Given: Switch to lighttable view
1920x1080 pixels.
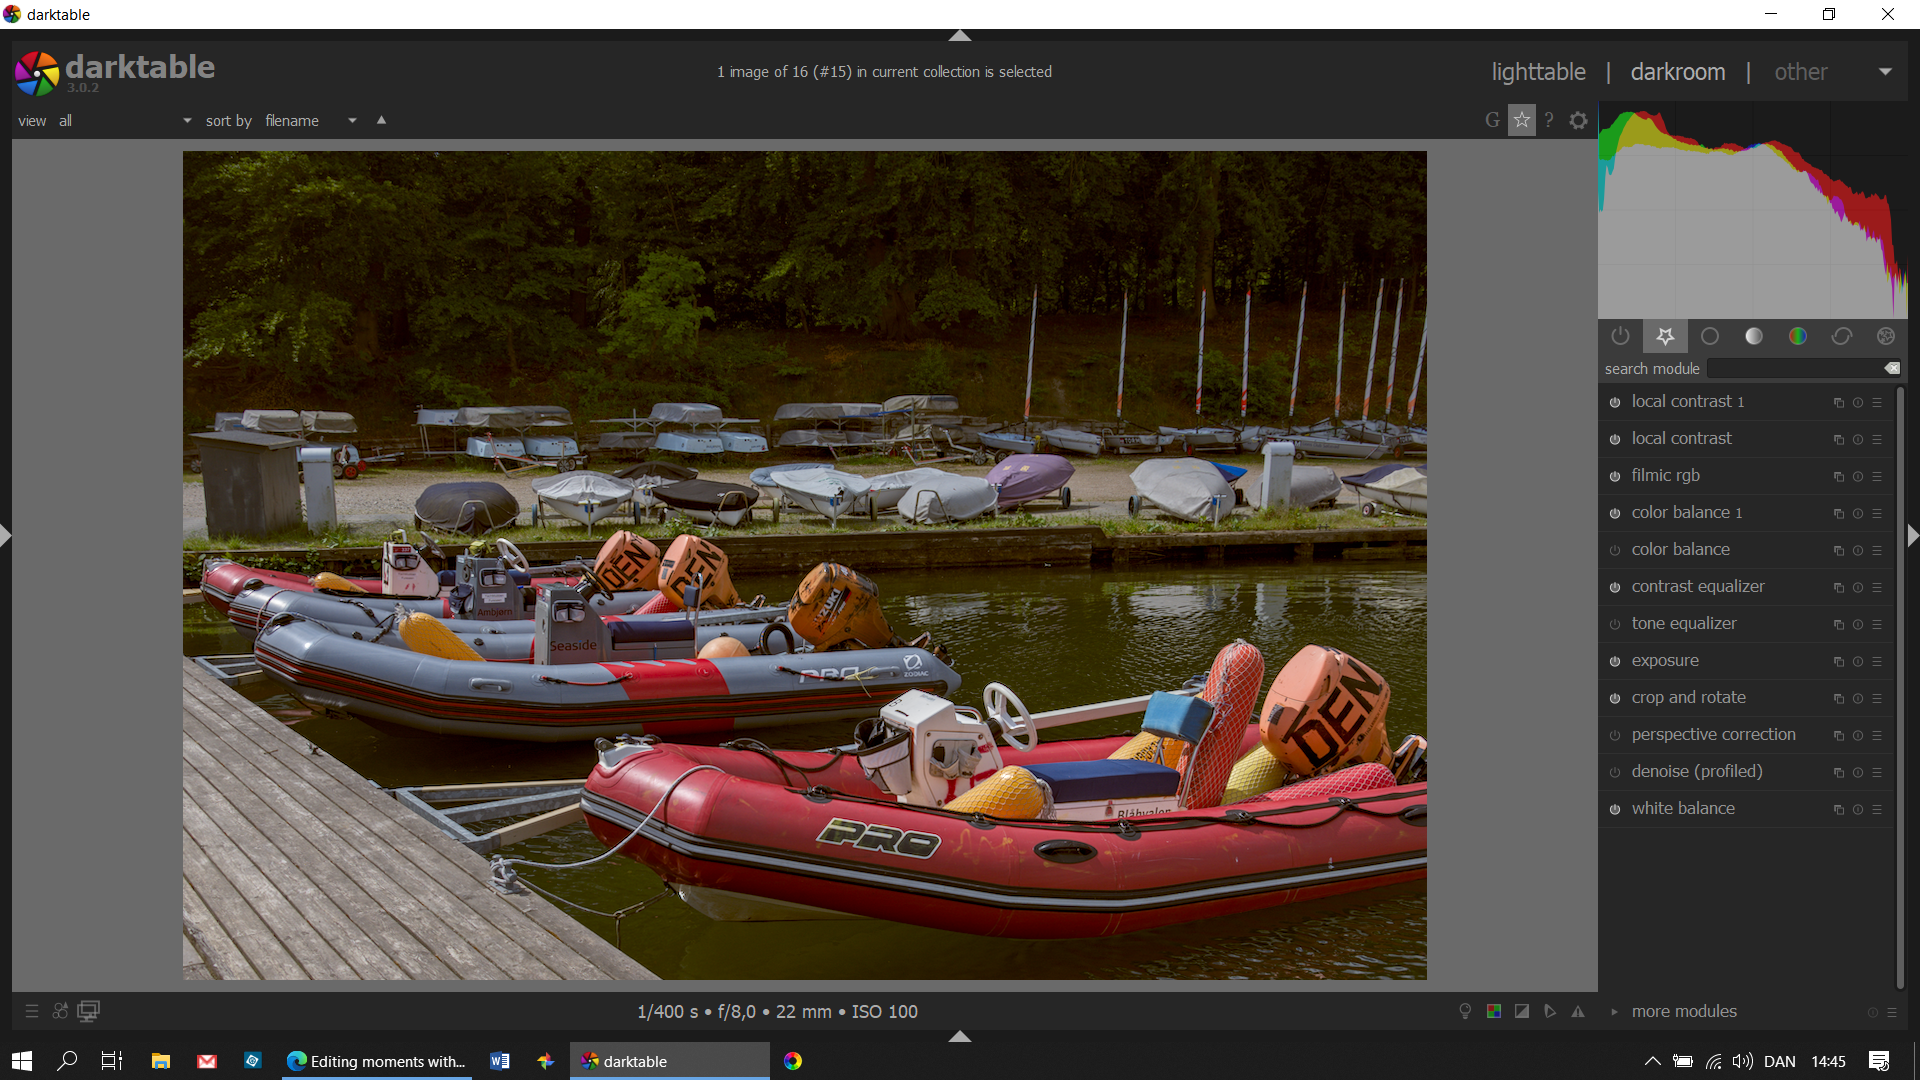Looking at the screenshot, I should pos(1538,72).
